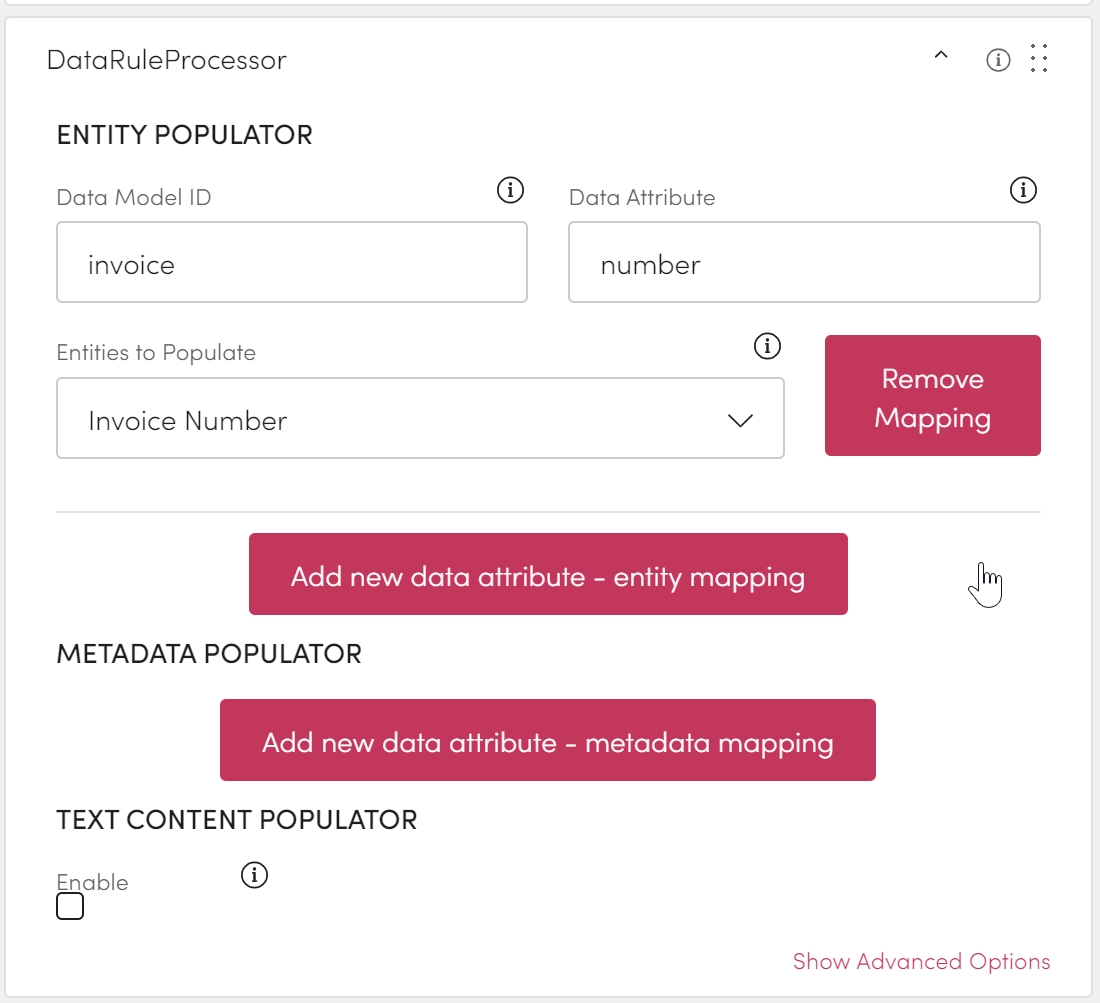The width and height of the screenshot is (1100, 1003).
Task: Click the Invoice Number dropdown arrow
Action: pyautogui.click(x=740, y=420)
